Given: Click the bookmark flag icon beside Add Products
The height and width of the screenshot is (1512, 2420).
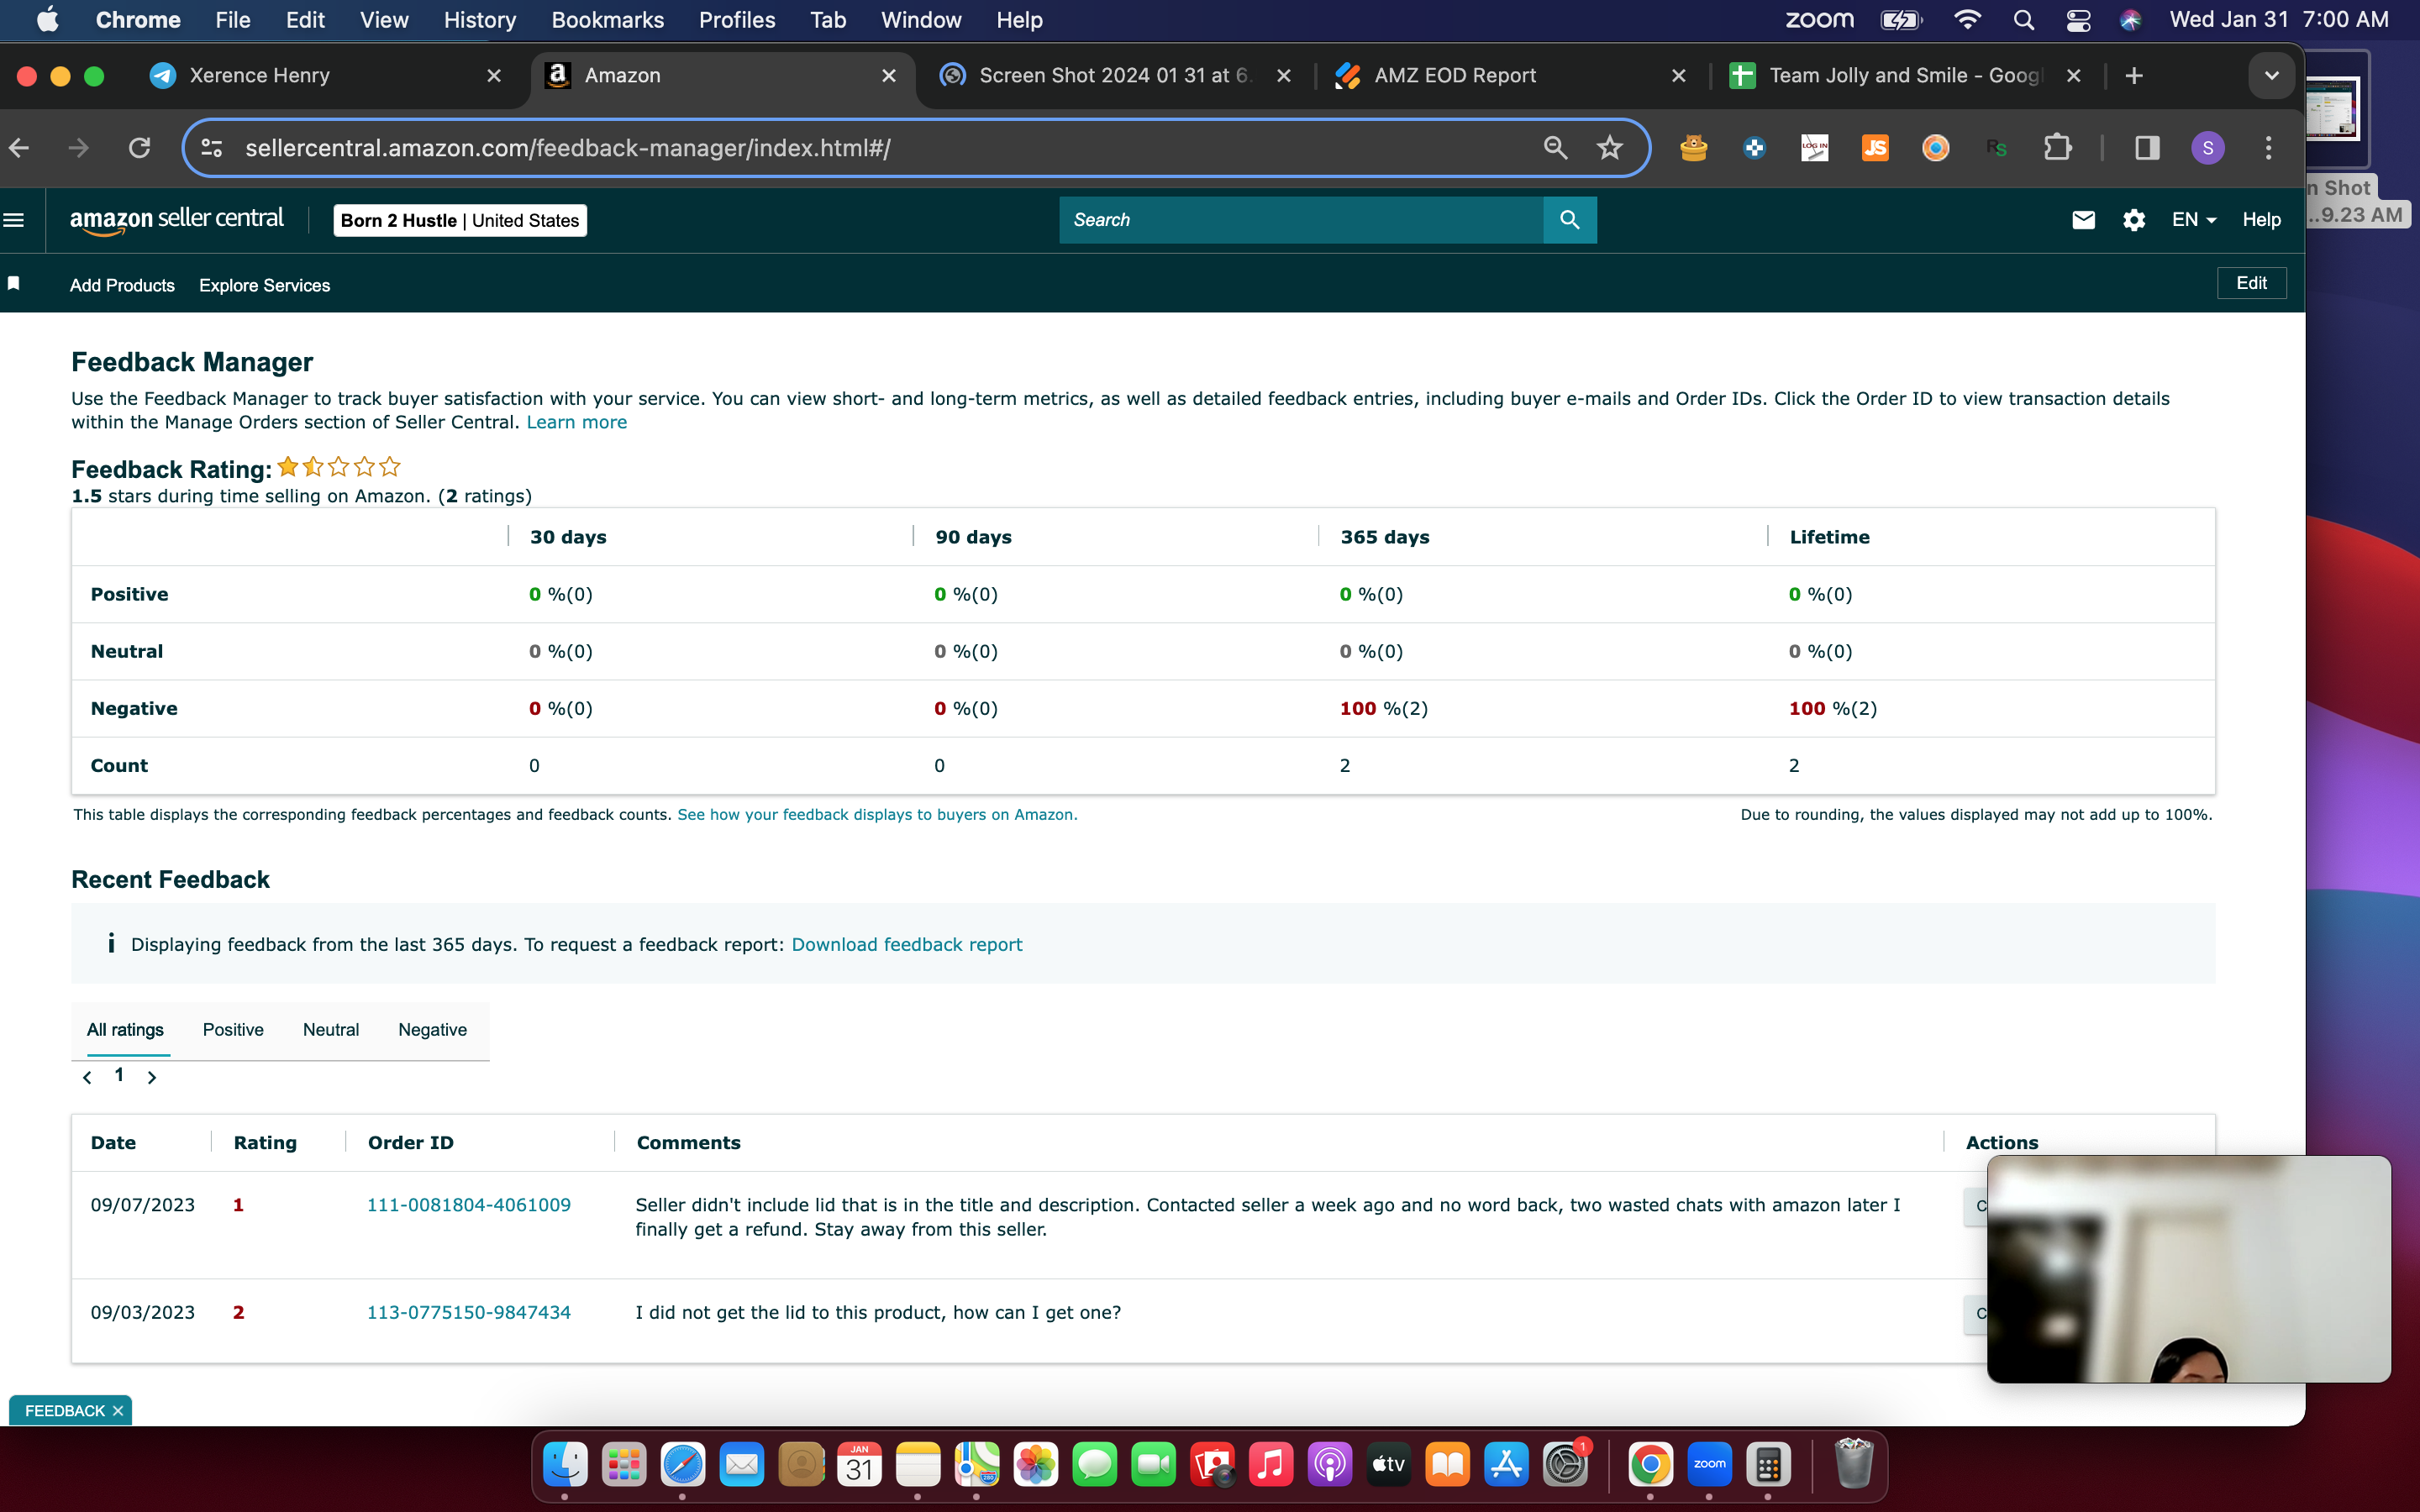Looking at the screenshot, I should (x=14, y=284).
